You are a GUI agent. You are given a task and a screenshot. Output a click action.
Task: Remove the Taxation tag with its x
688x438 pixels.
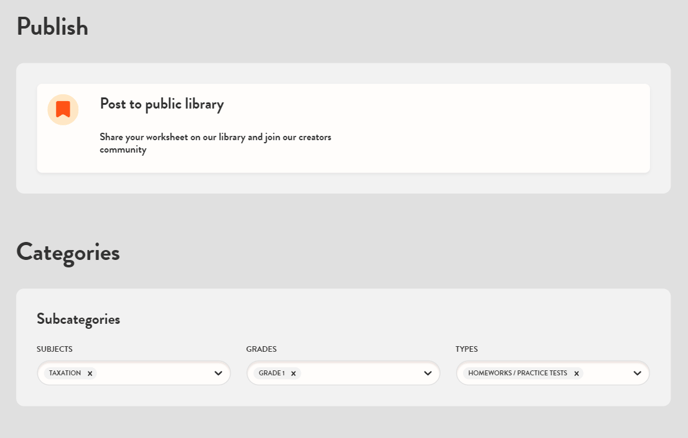tap(90, 374)
